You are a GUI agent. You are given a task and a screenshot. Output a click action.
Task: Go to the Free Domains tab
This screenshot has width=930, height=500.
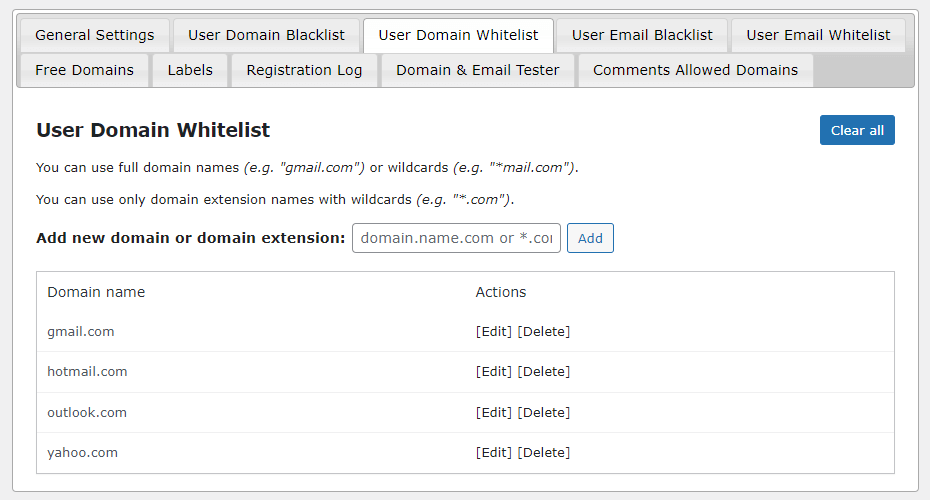tap(84, 70)
